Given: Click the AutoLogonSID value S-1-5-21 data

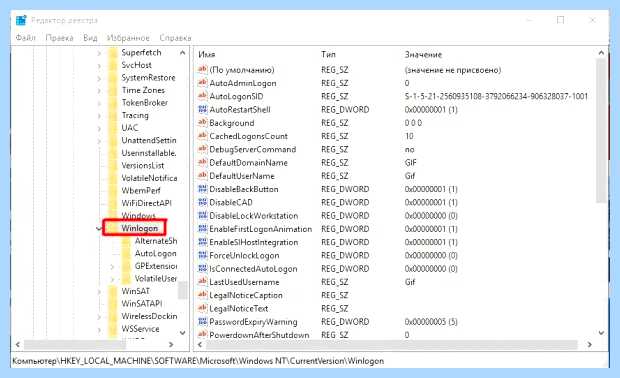Looking at the screenshot, I should point(496,96).
